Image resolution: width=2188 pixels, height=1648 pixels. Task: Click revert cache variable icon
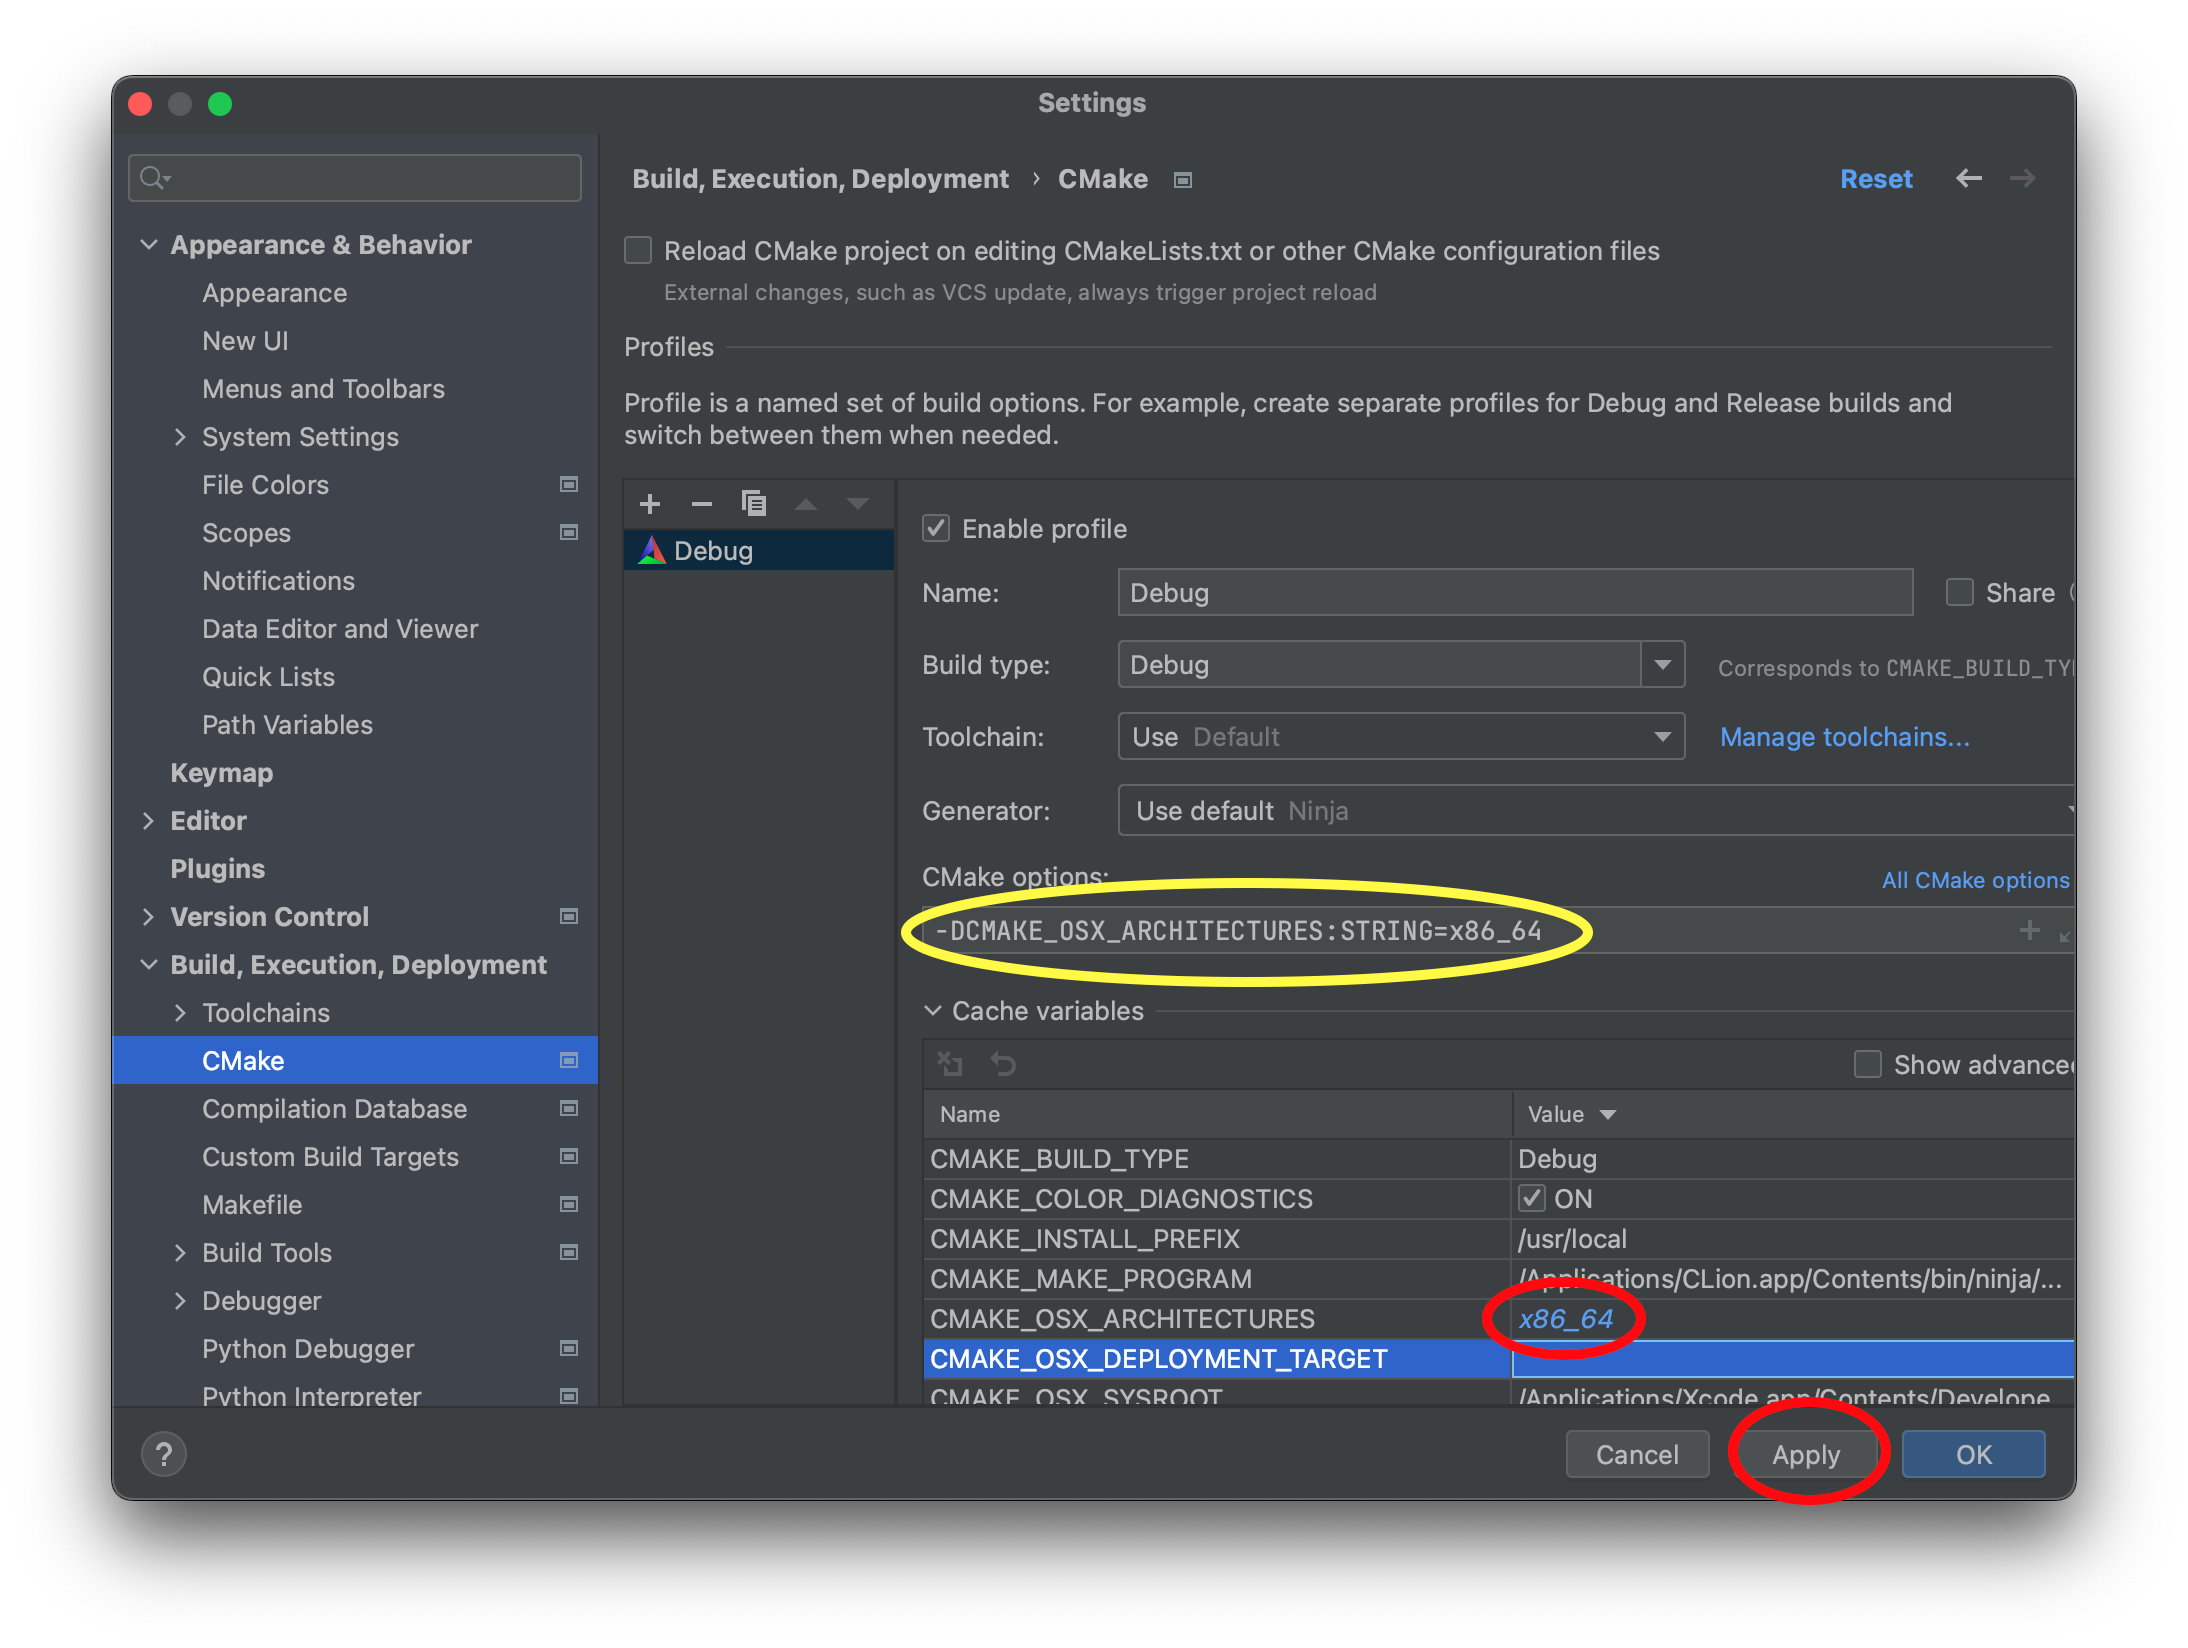click(1003, 1064)
